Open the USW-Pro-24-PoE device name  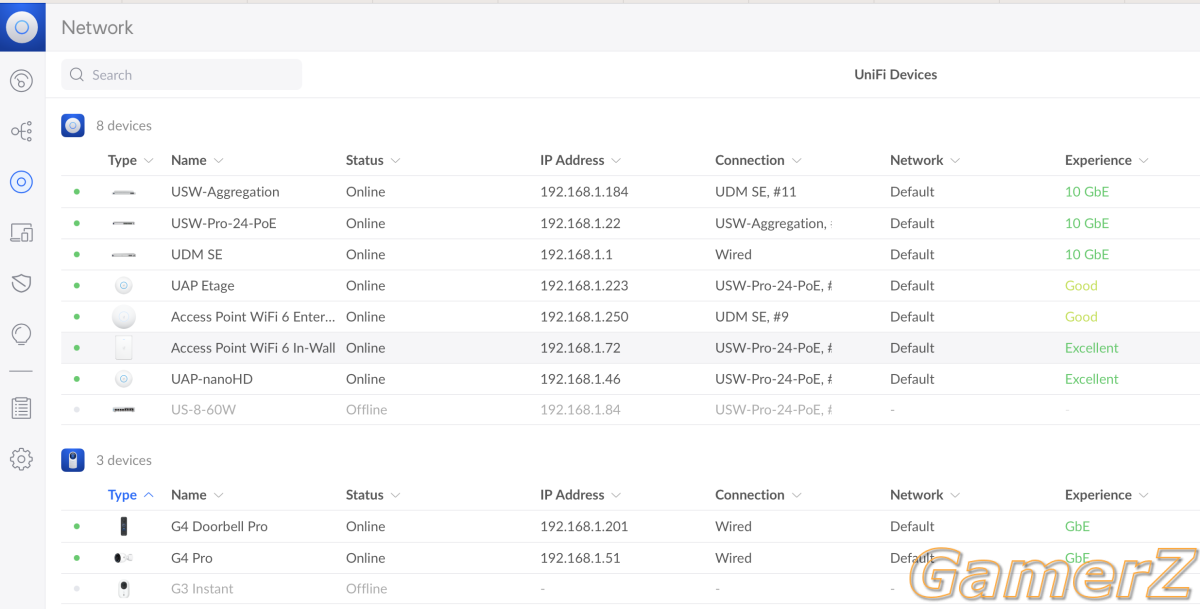[x=224, y=223]
